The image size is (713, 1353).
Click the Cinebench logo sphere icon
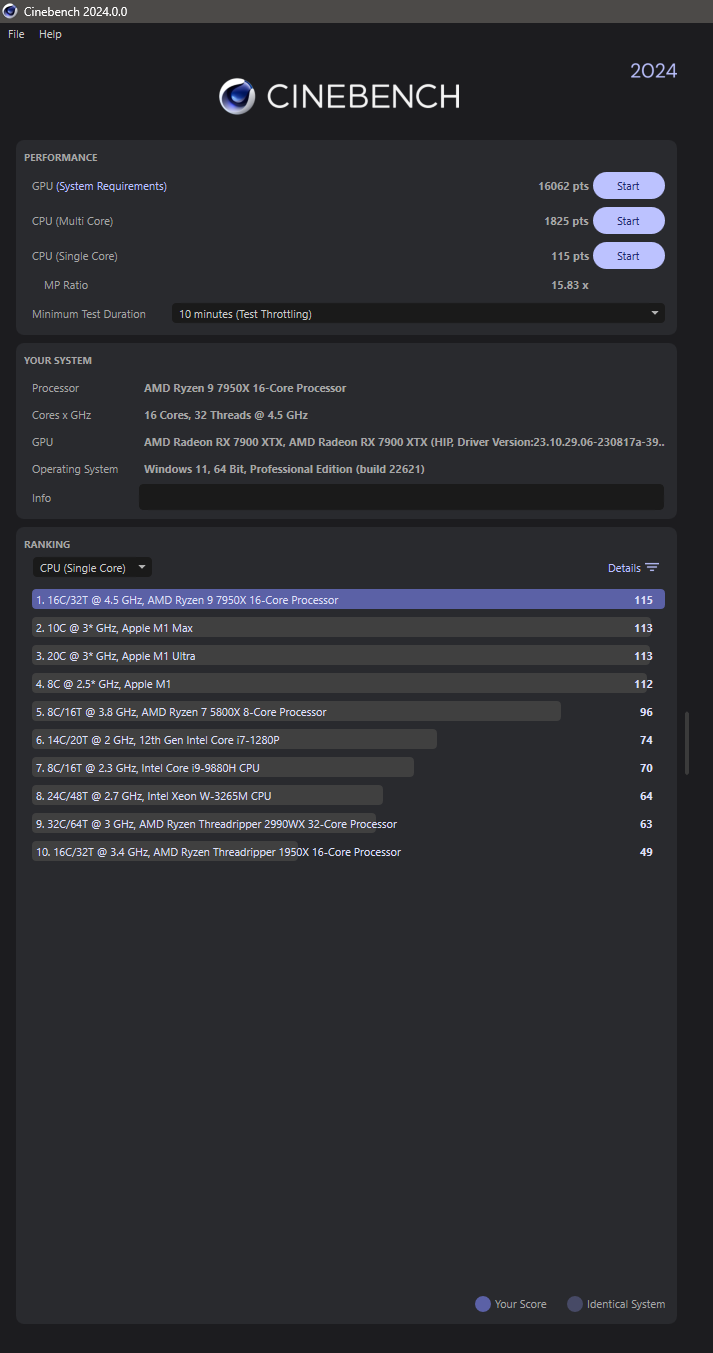[237, 96]
